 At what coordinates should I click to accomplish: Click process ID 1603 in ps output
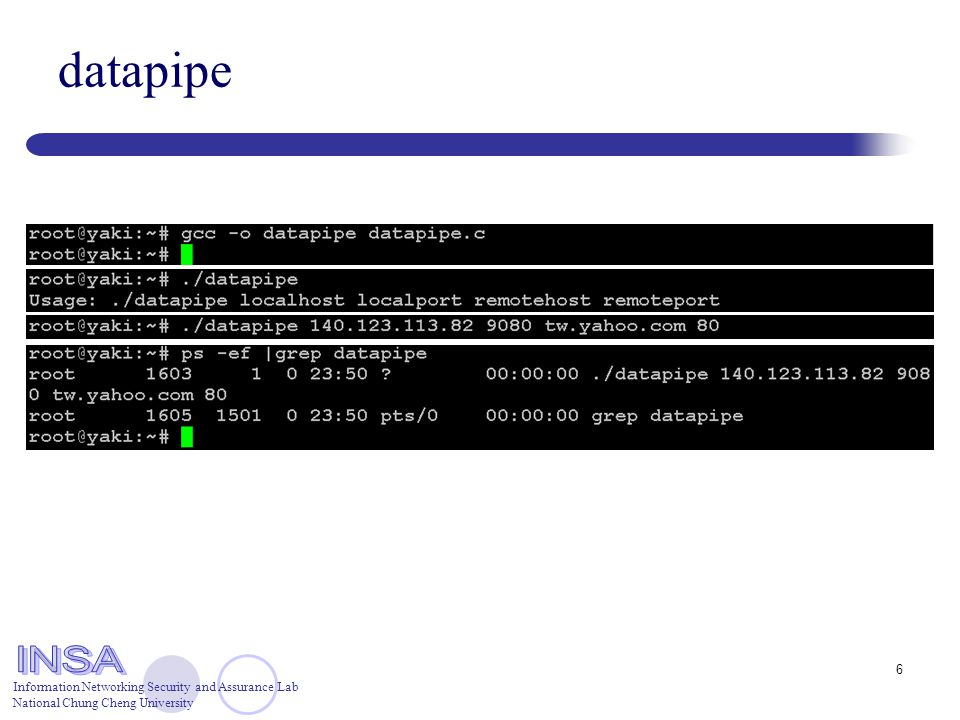pyautogui.click(x=168, y=374)
